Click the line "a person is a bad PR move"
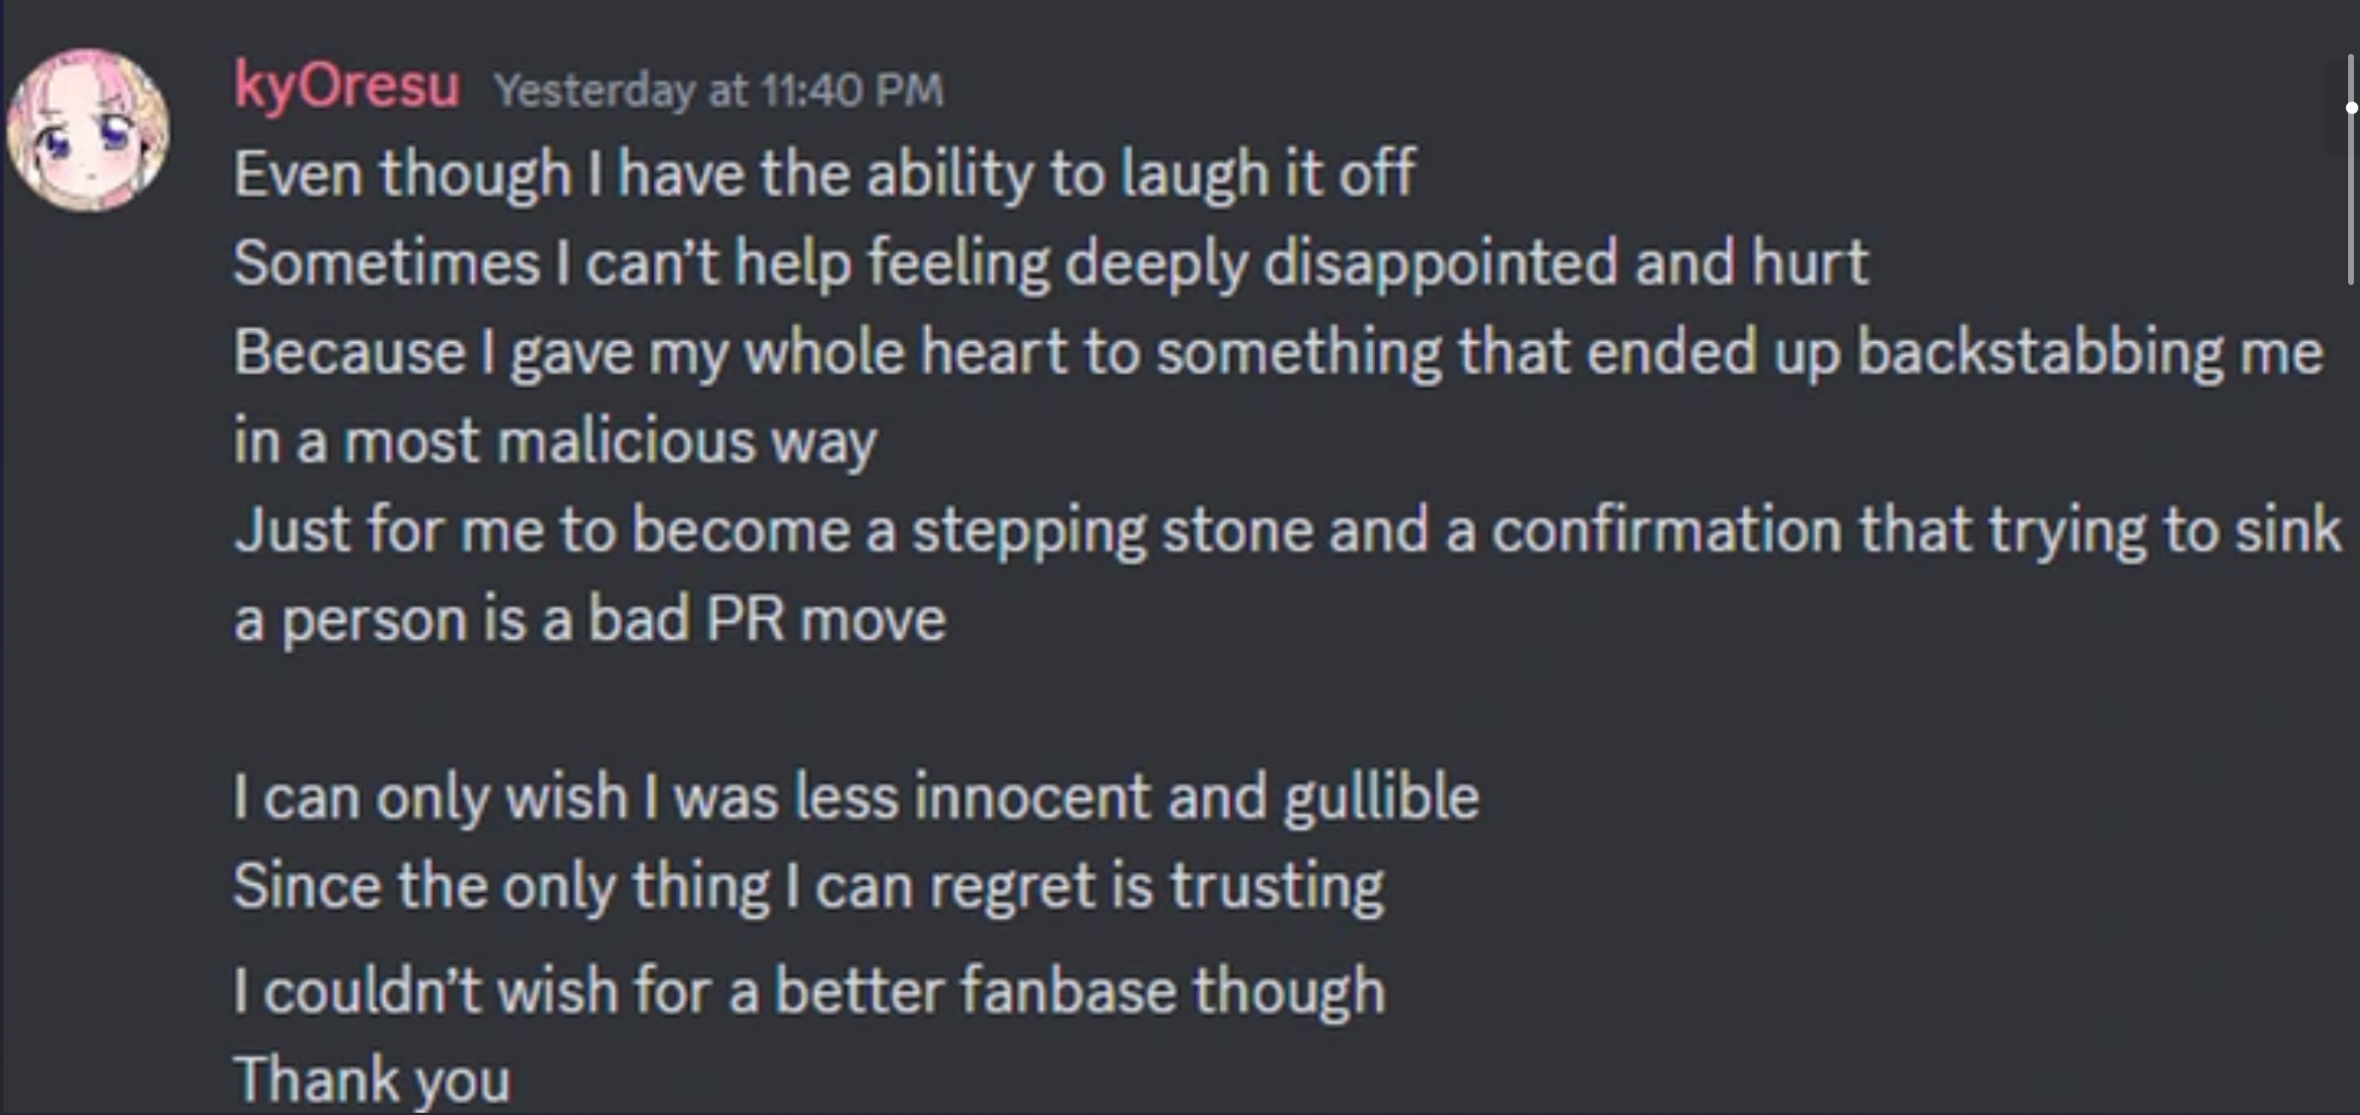Screen dimensions: 2360x1115 tap(589, 619)
